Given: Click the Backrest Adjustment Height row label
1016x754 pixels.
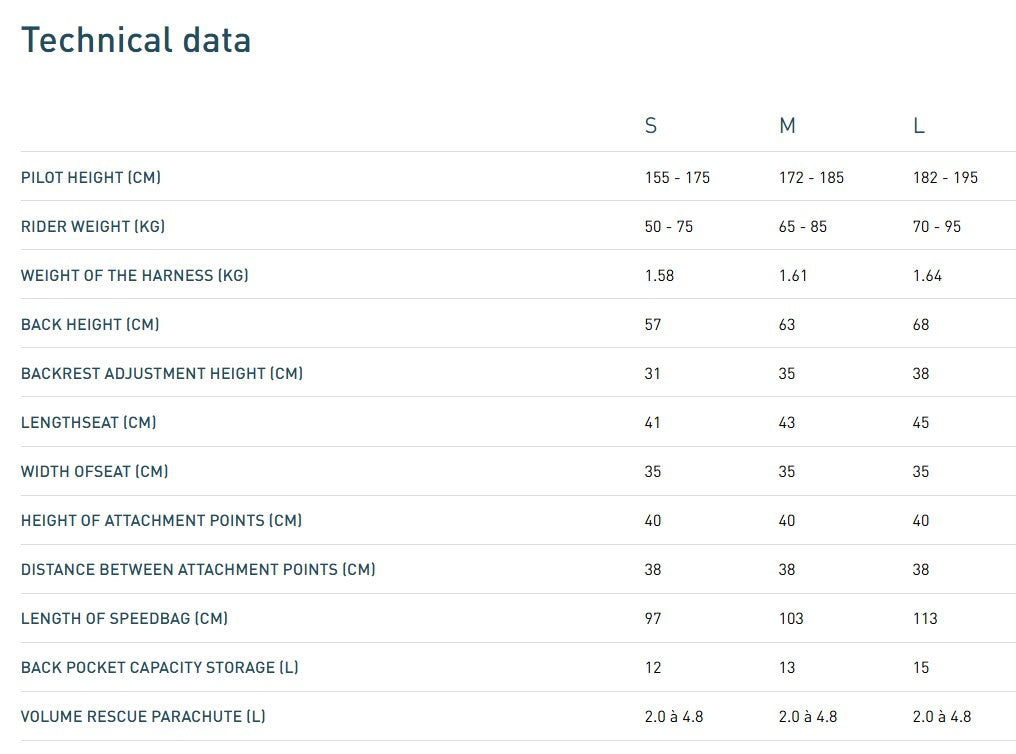Looking at the screenshot, I should coord(162,373).
